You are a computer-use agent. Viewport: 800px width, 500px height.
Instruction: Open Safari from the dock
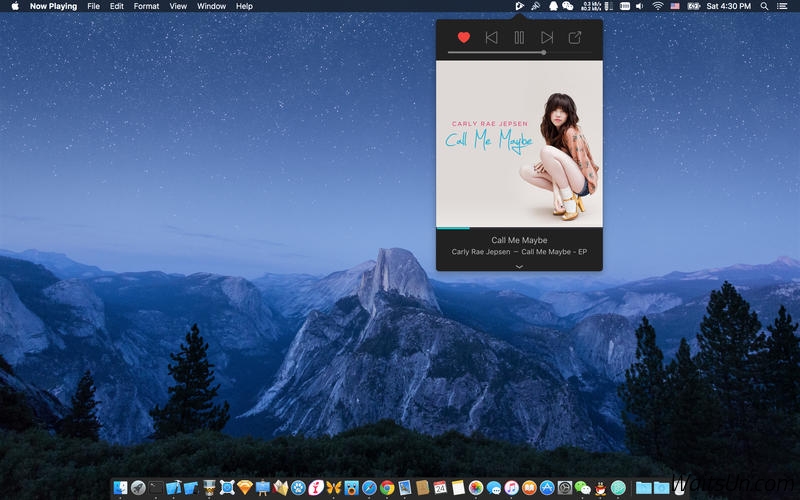(x=369, y=488)
